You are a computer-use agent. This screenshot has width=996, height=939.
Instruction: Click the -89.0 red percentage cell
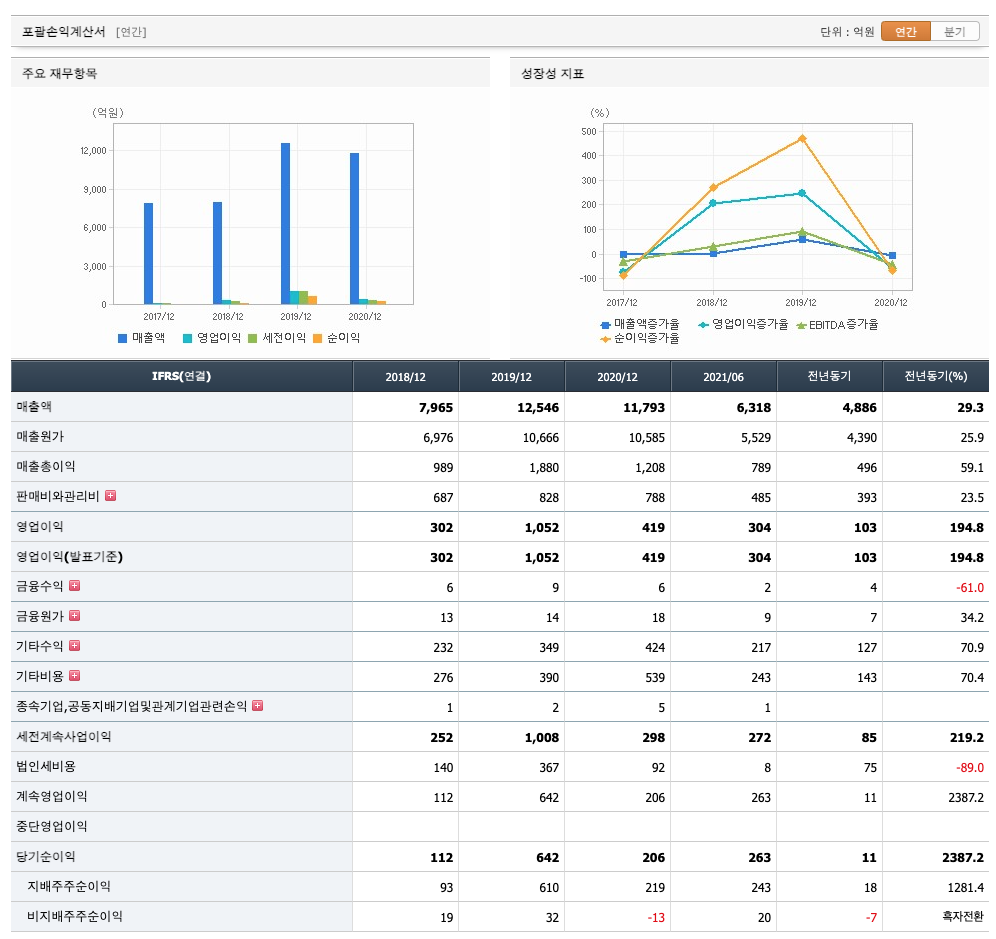936,767
